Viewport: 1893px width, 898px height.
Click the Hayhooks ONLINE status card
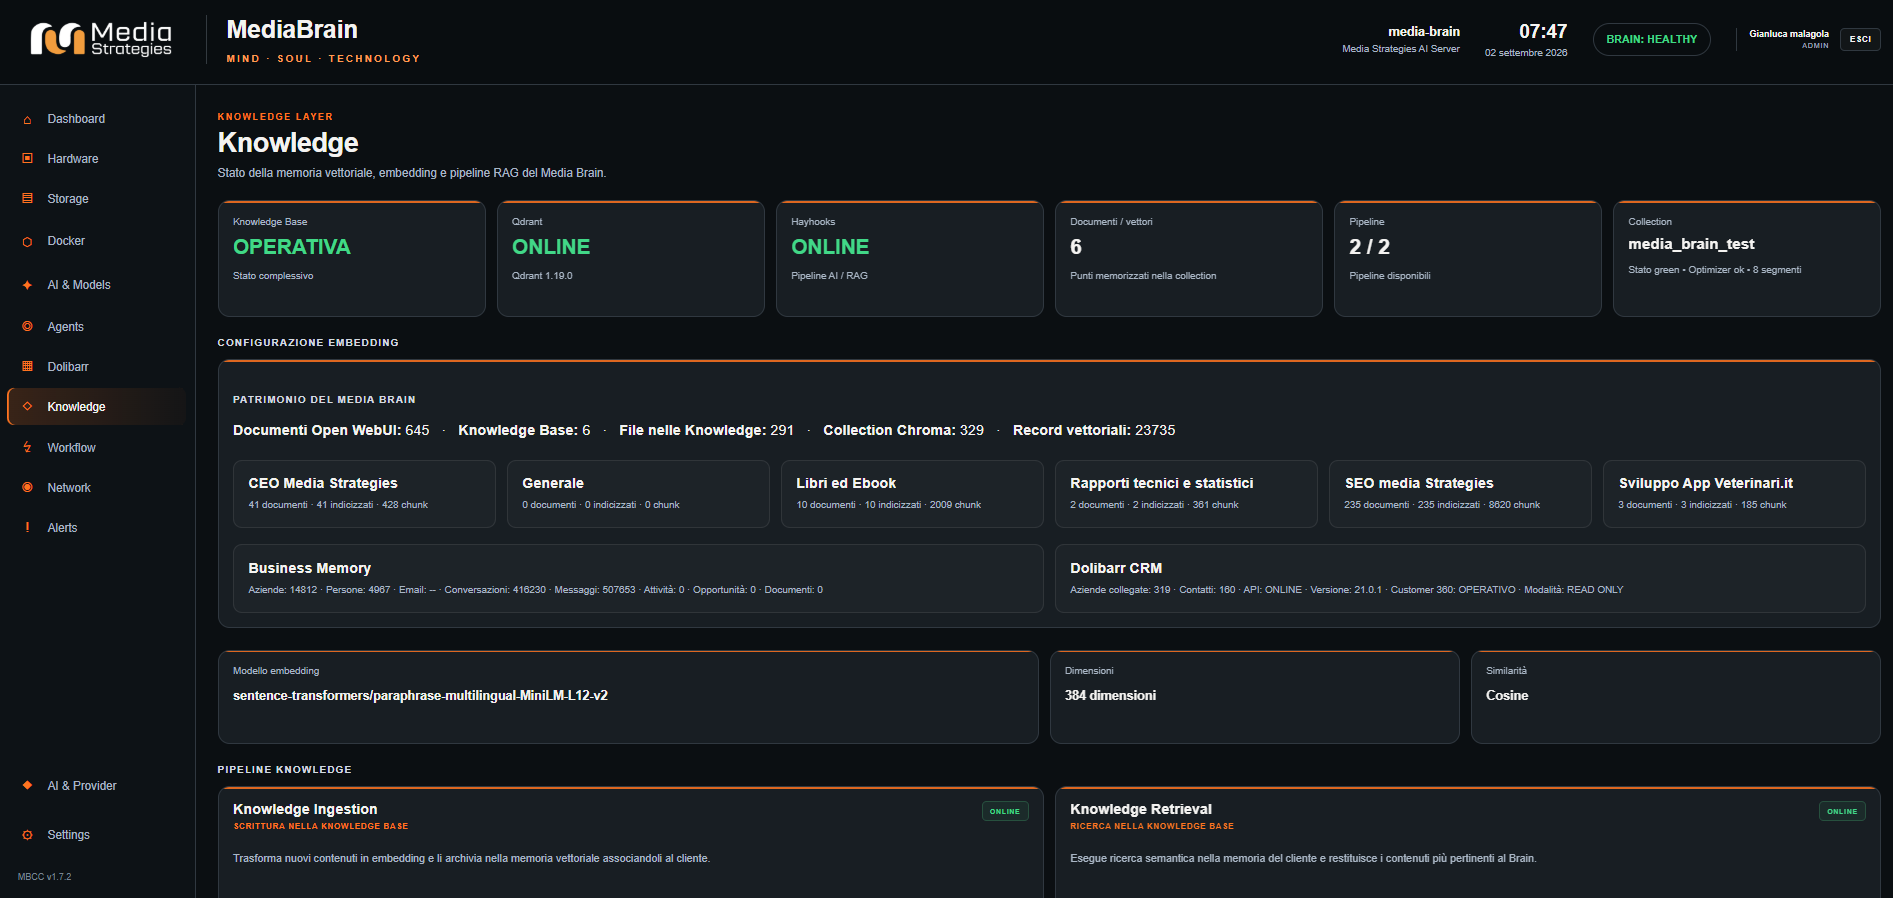tap(910, 259)
